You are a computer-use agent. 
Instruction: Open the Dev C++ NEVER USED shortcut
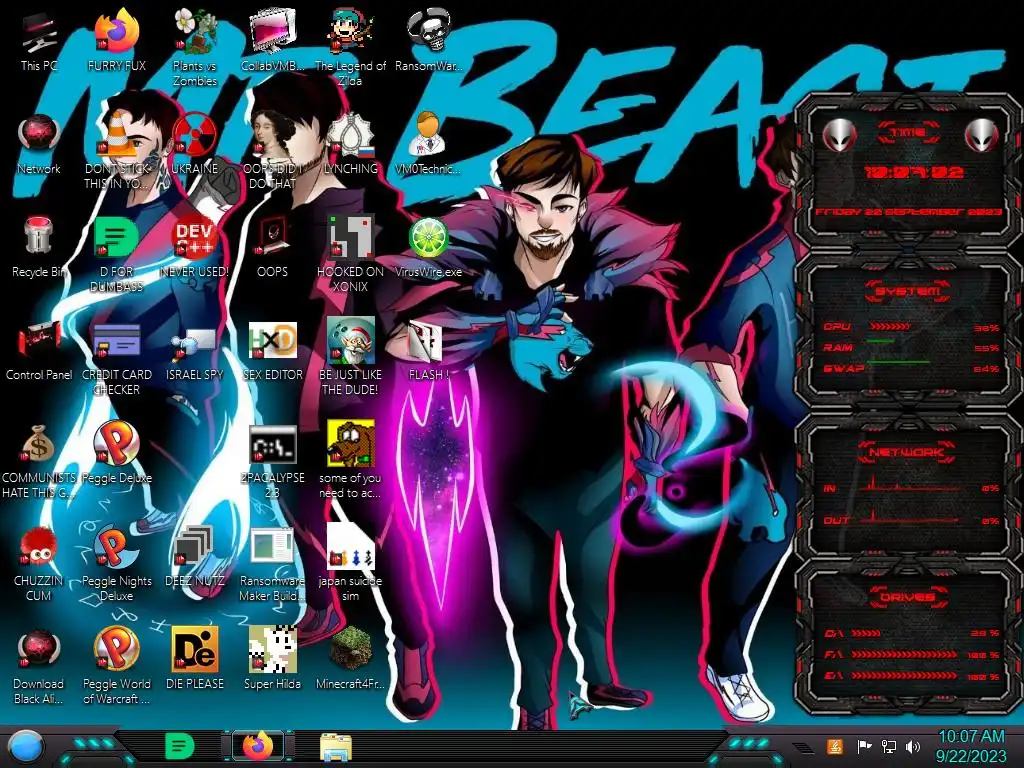coord(195,247)
